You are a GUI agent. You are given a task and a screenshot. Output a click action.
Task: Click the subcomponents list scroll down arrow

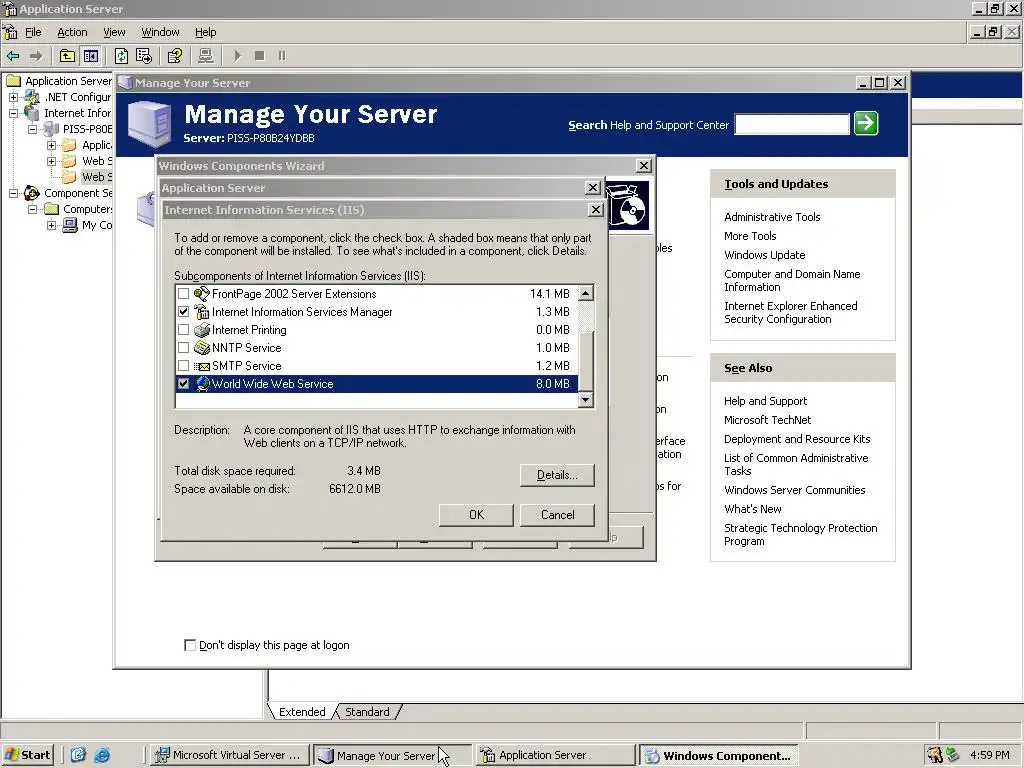click(586, 400)
